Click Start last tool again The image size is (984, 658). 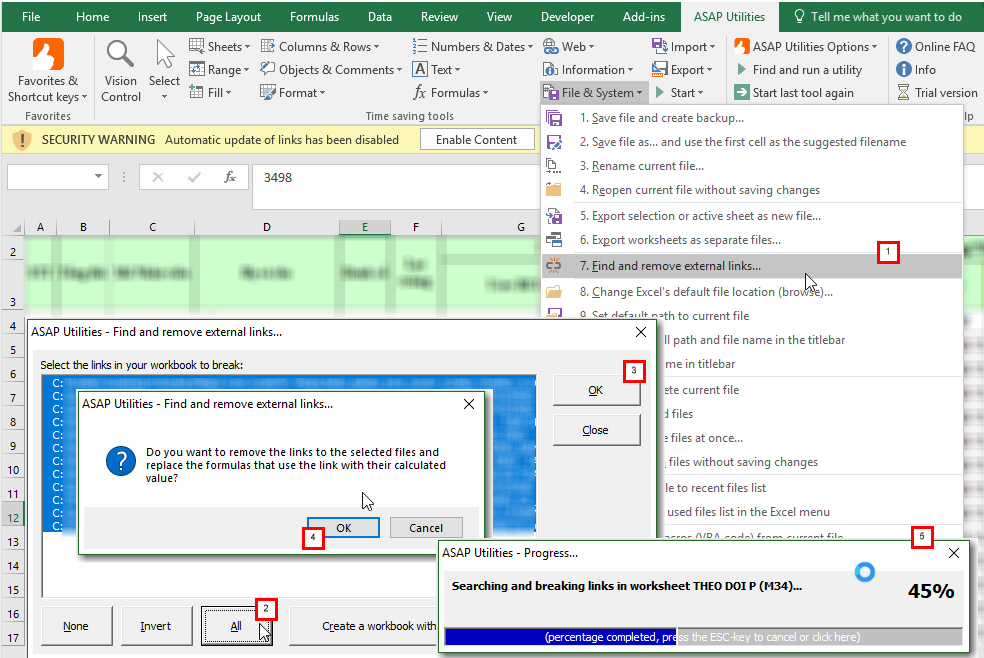[x=794, y=93]
